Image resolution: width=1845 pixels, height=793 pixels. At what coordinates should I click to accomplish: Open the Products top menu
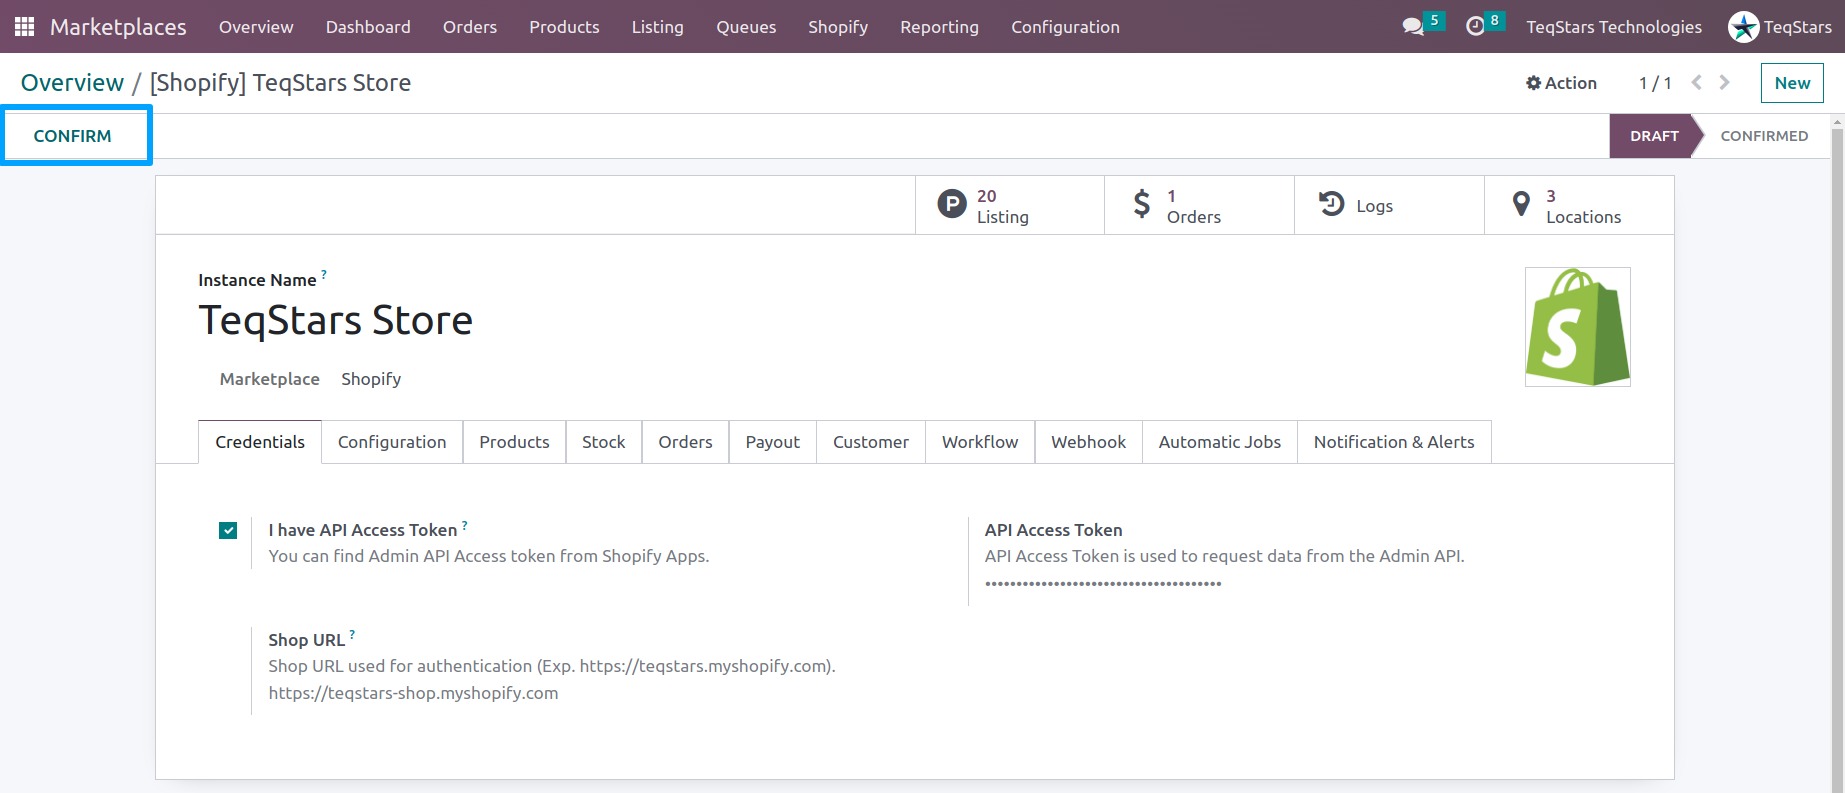[564, 27]
